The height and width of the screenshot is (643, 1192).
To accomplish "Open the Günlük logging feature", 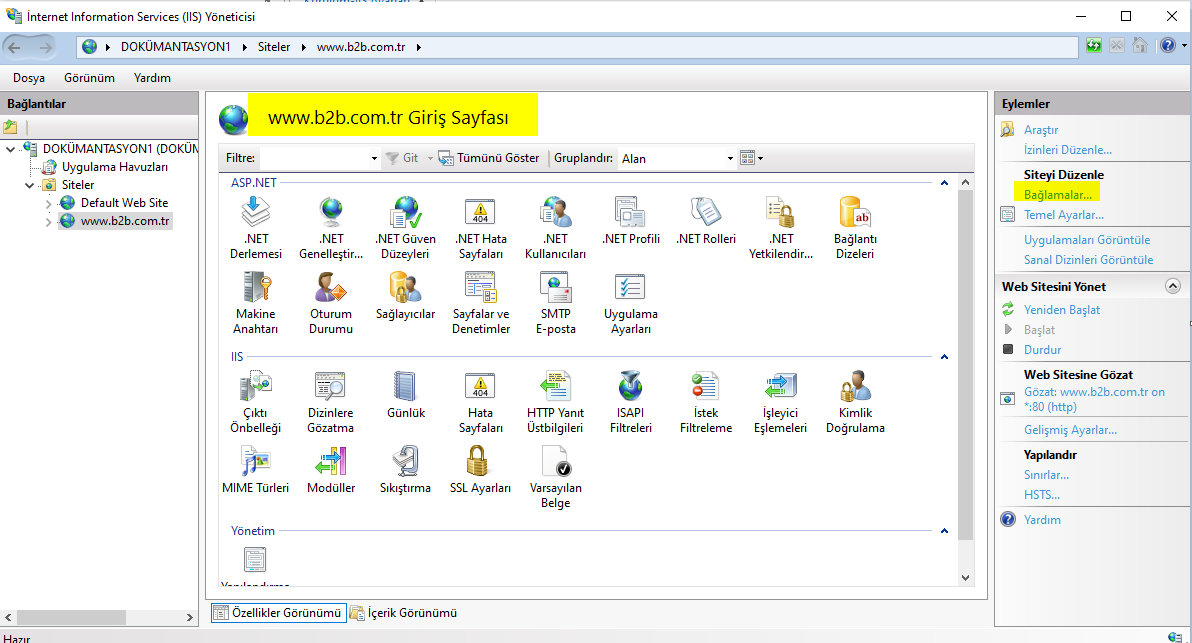I will click(405, 394).
